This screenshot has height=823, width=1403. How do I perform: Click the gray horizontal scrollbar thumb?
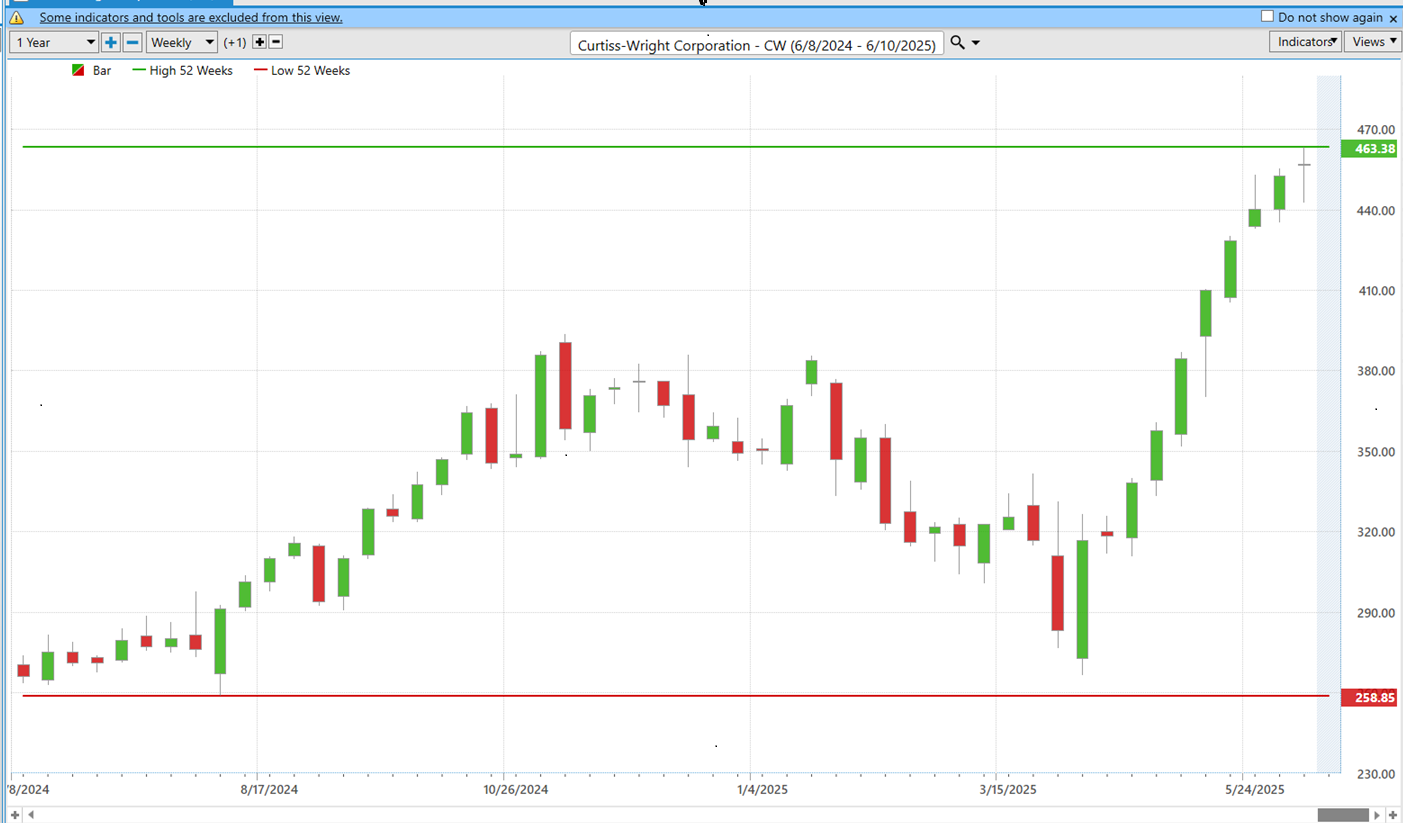click(1343, 815)
